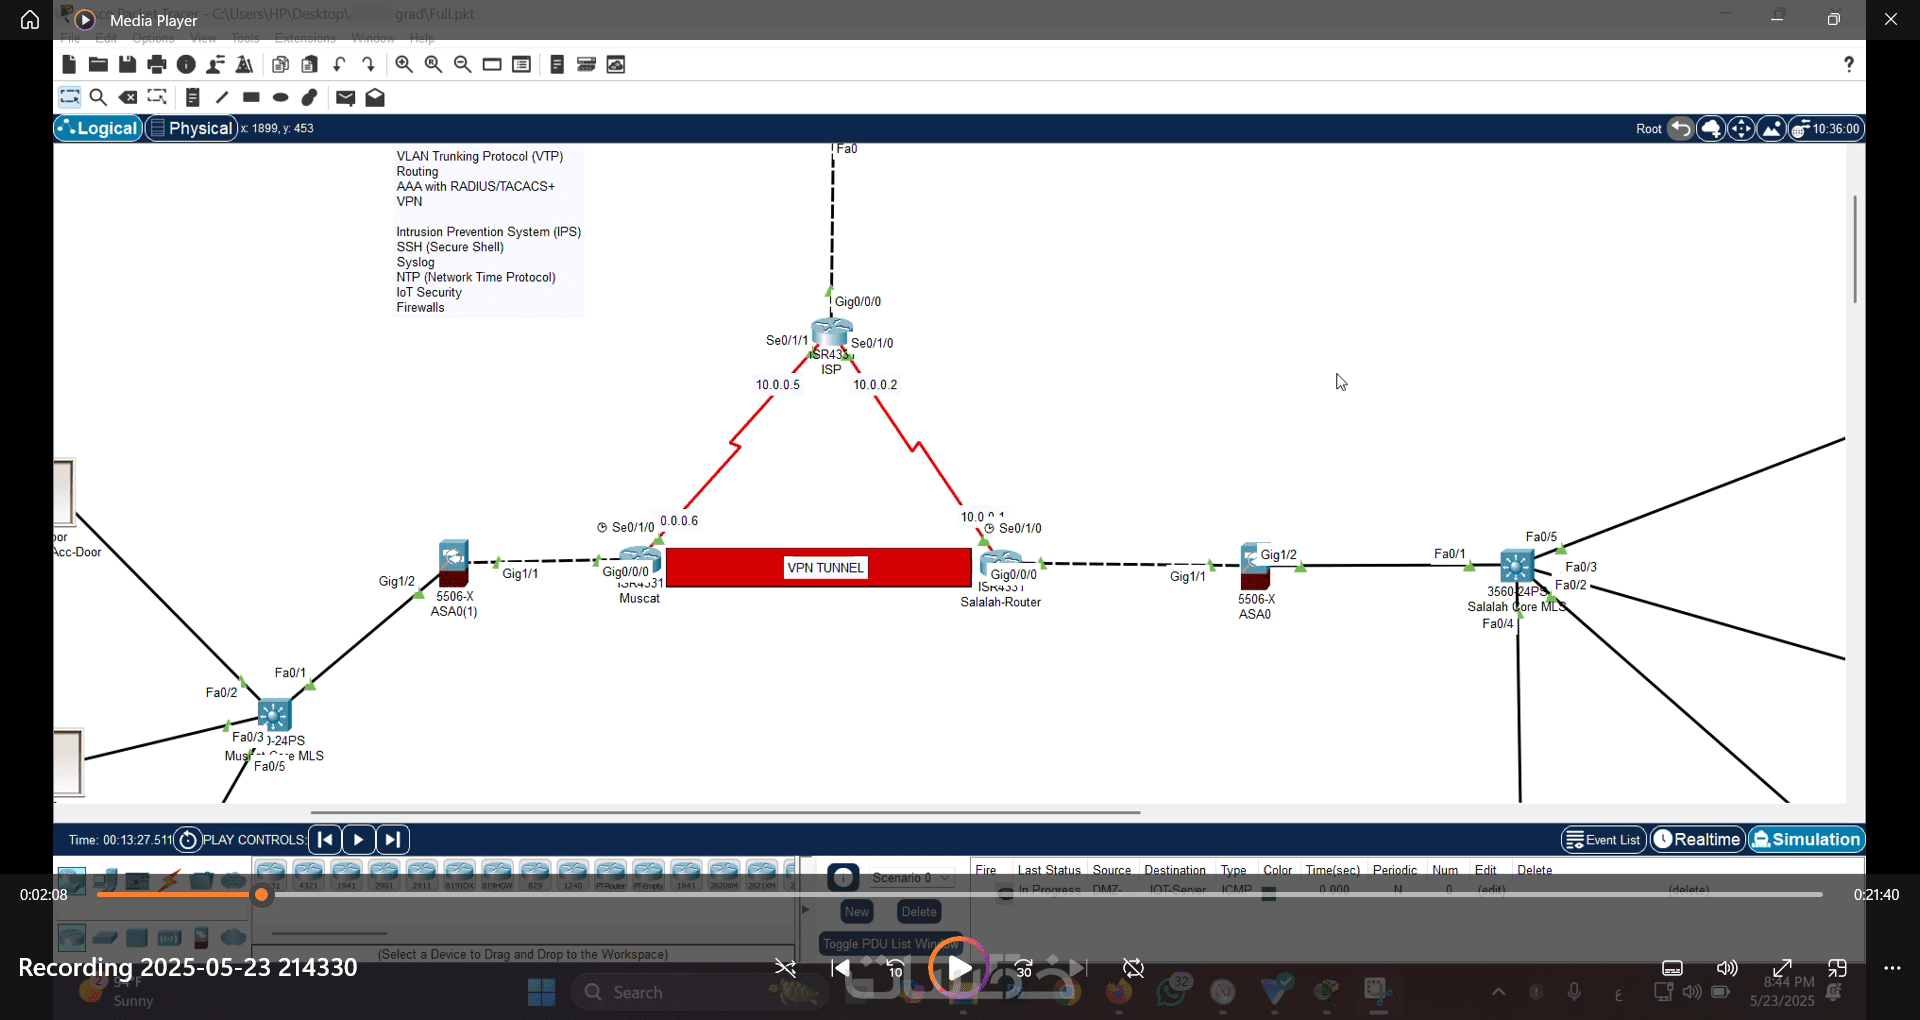Click the workspace horizontal scrollbar
Screen dimensions: 1920x1020
(725, 813)
